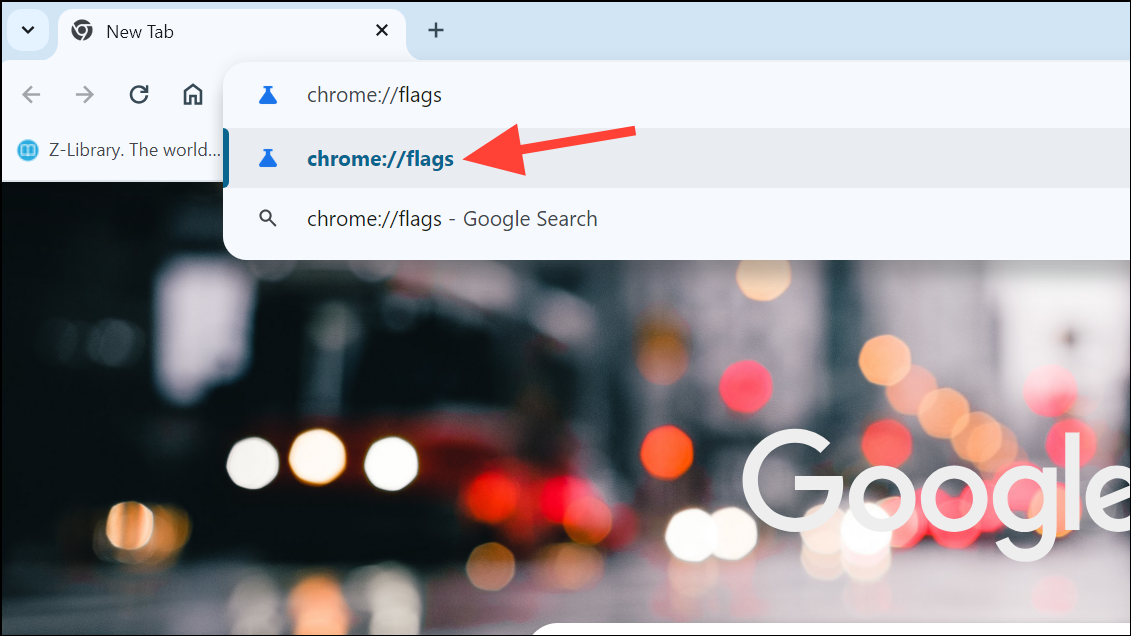The width and height of the screenshot is (1131, 636).
Task: Click the magnifier icon in search suggestion
Action: [x=268, y=218]
